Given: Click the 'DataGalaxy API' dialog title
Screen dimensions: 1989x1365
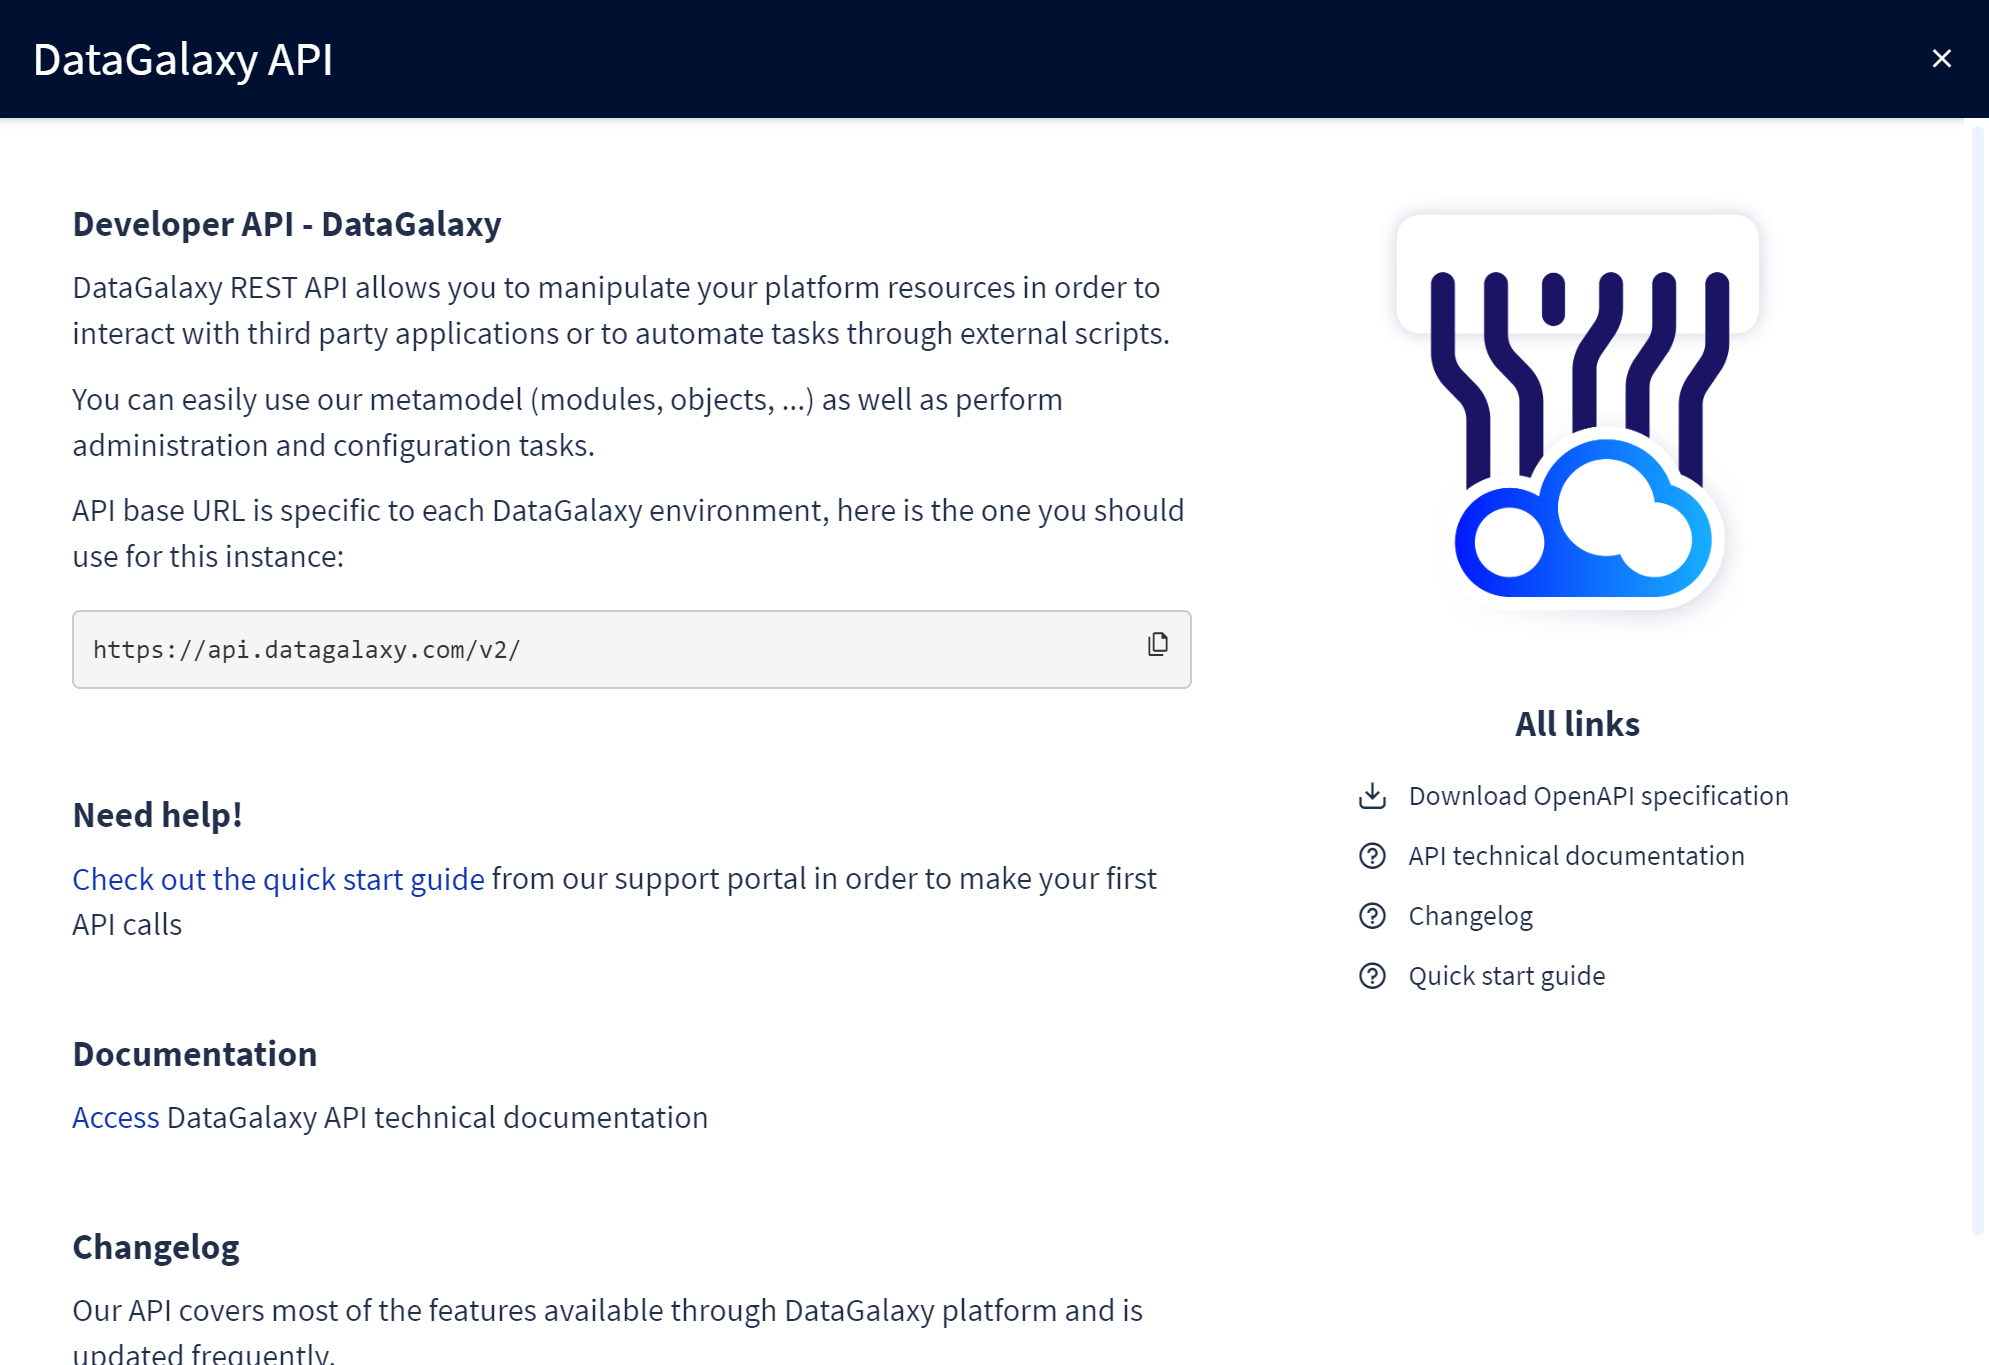Looking at the screenshot, I should (183, 59).
